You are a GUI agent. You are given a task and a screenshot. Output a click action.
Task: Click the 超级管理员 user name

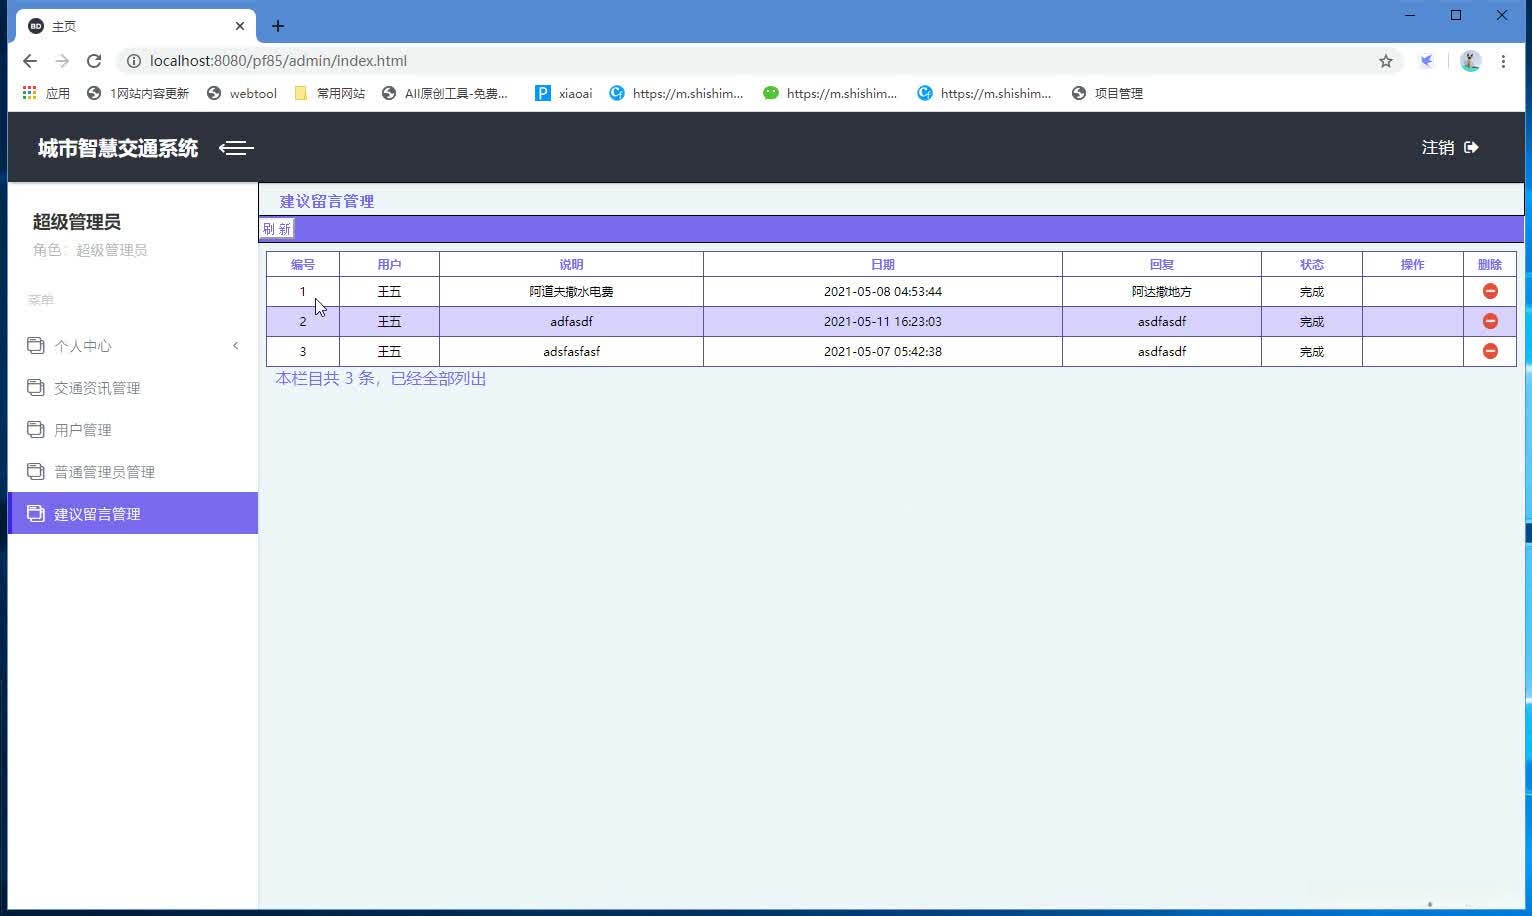(77, 222)
